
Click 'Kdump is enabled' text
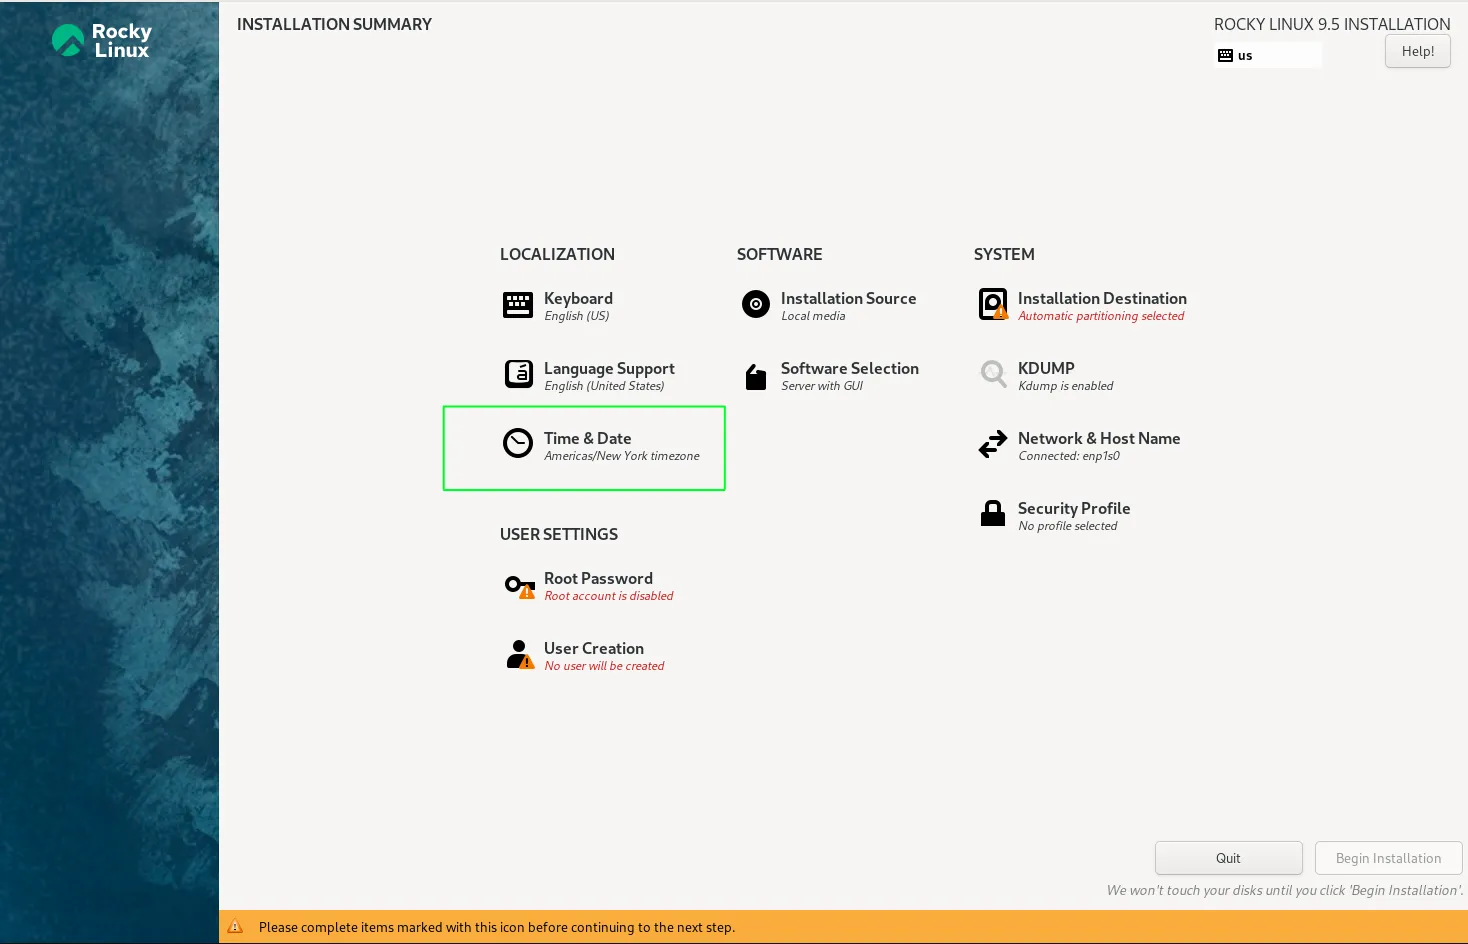(1066, 386)
